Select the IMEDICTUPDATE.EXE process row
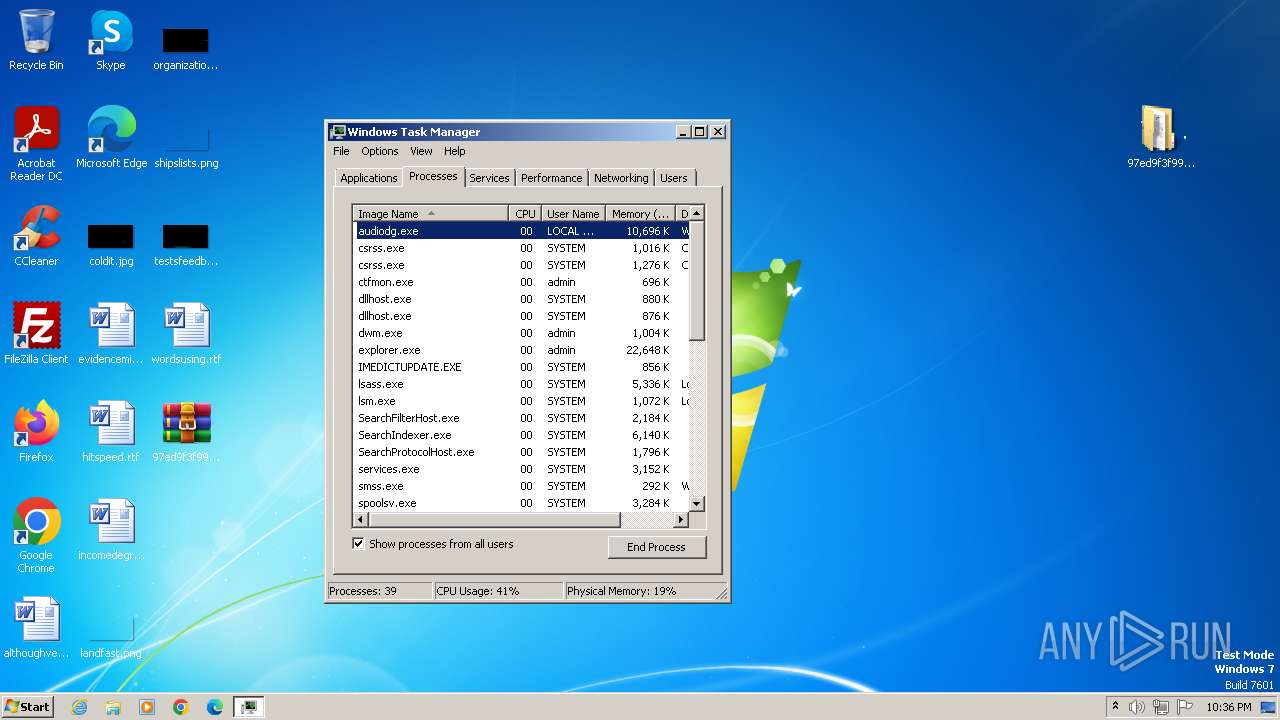 521,367
